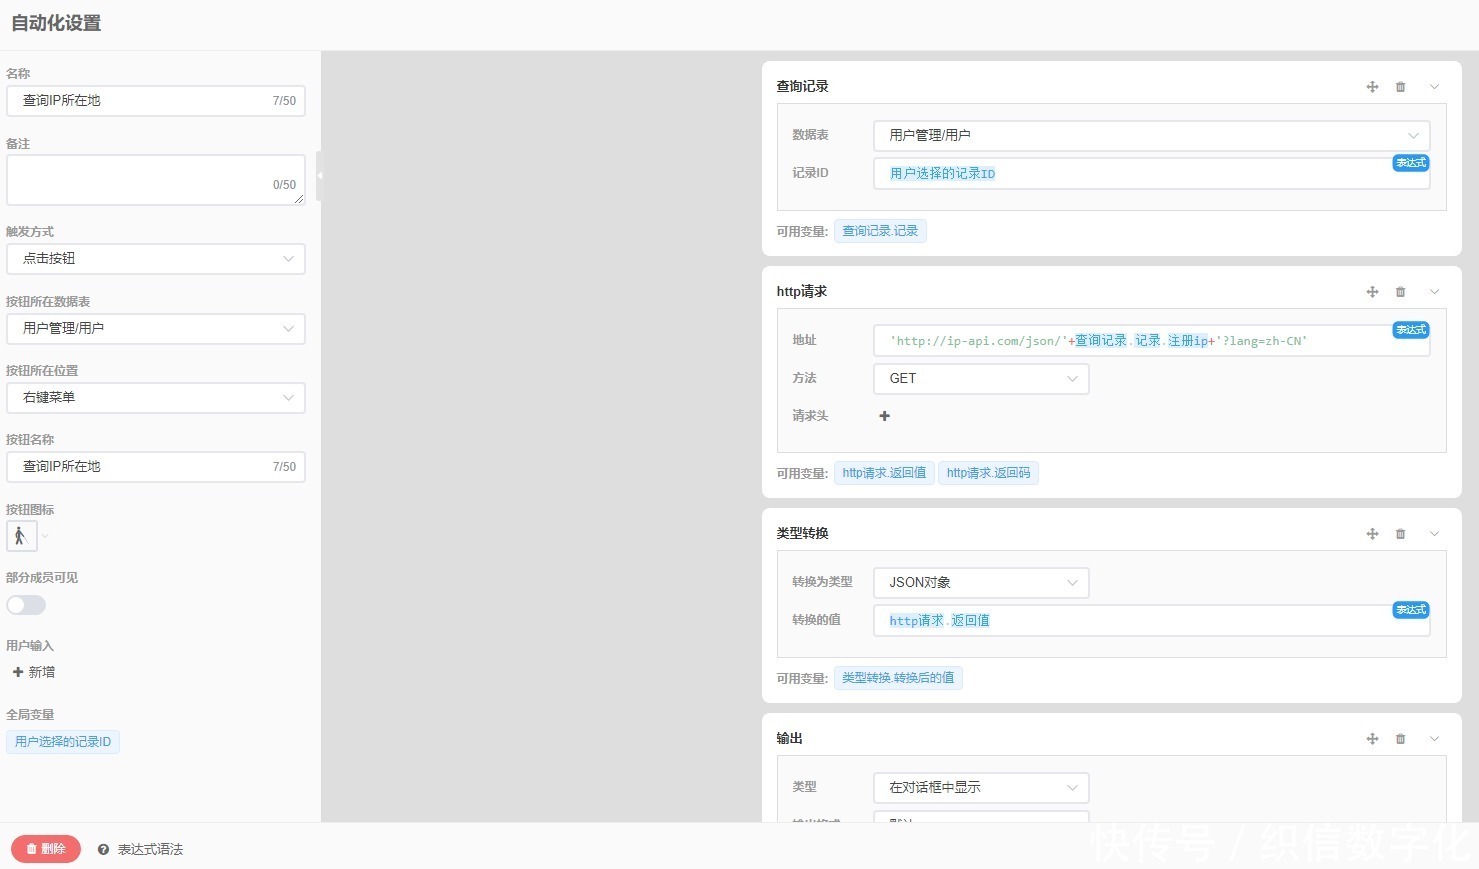Click move handle icon on 输出 card
The height and width of the screenshot is (869, 1479).
pos(1372,739)
